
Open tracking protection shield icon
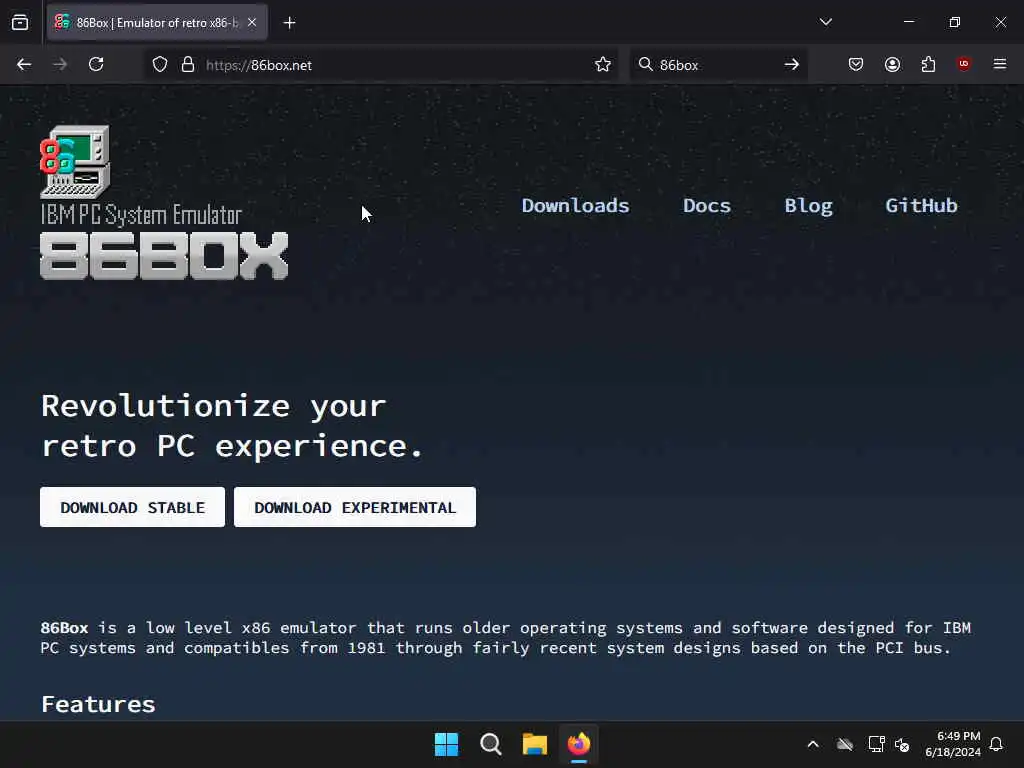pos(160,65)
